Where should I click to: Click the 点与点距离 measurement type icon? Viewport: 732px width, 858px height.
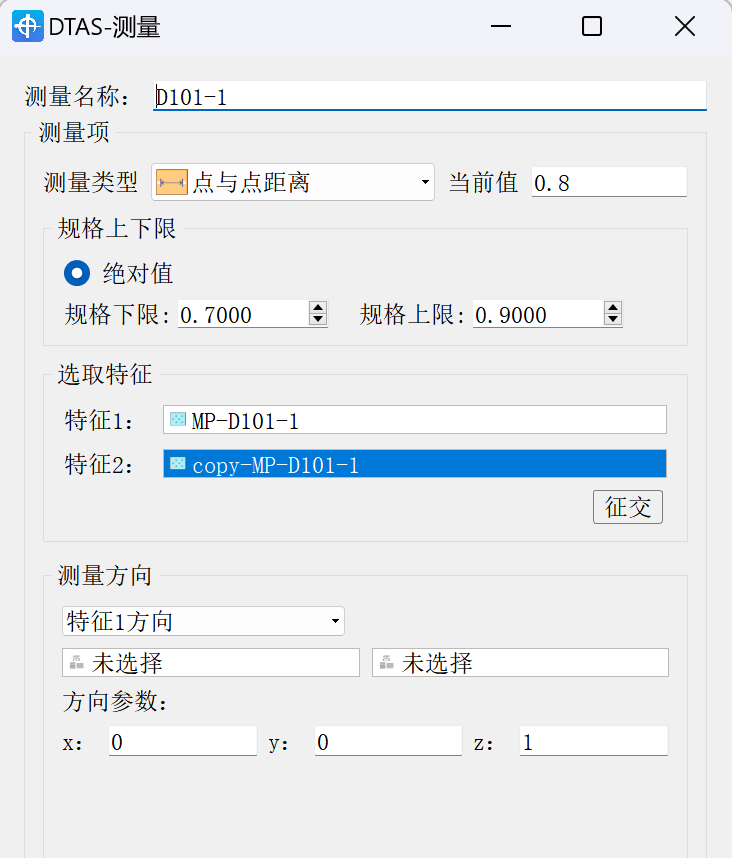pyautogui.click(x=172, y=182)
